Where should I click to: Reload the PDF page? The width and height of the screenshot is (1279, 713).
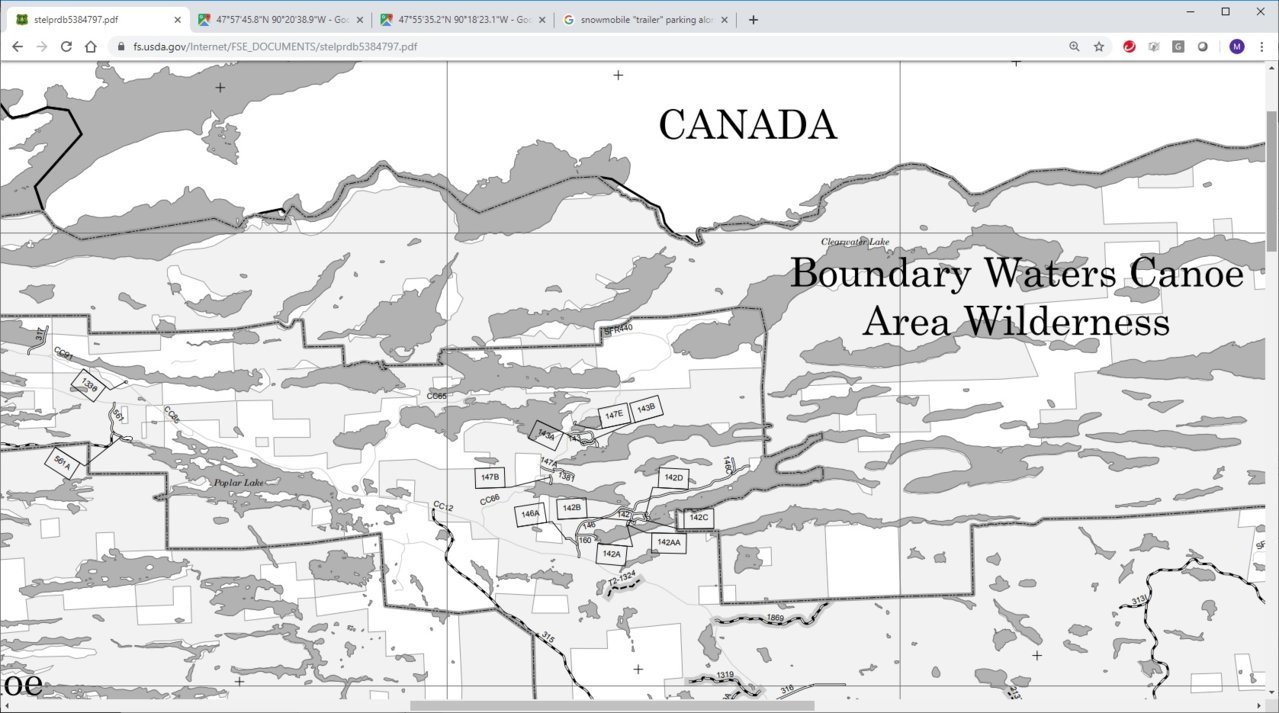tap(66, 46)
